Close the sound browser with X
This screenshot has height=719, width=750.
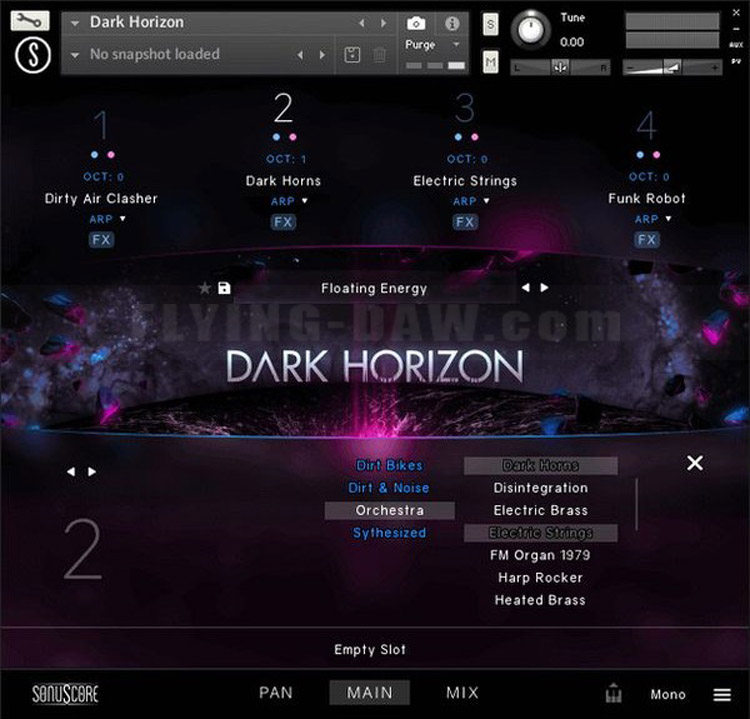coord(695,463)
